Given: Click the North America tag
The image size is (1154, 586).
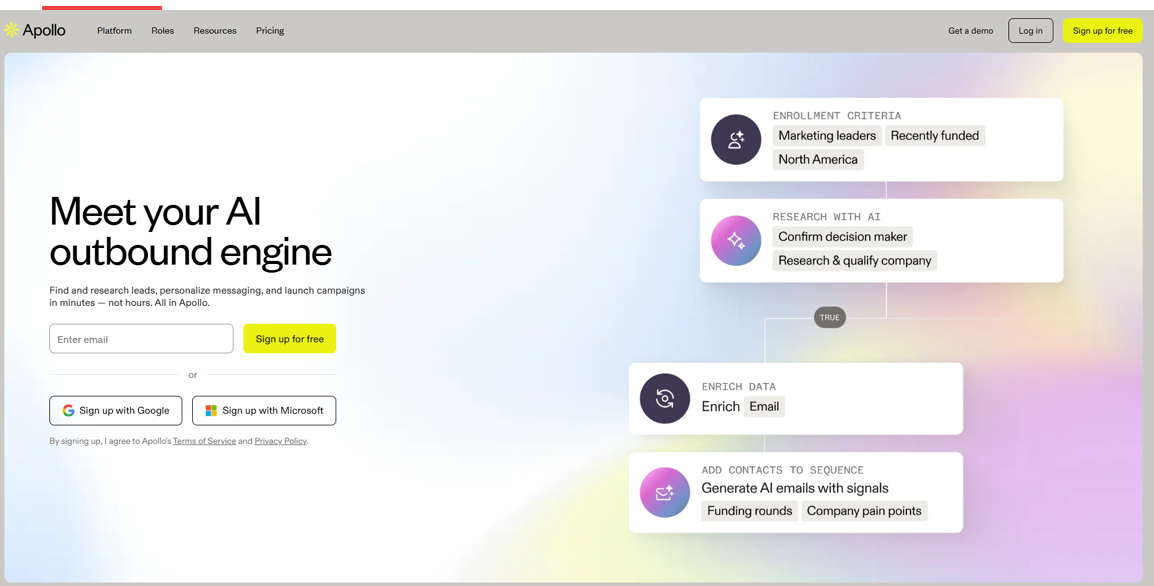Looking at the screenshot, I should 818,159.
